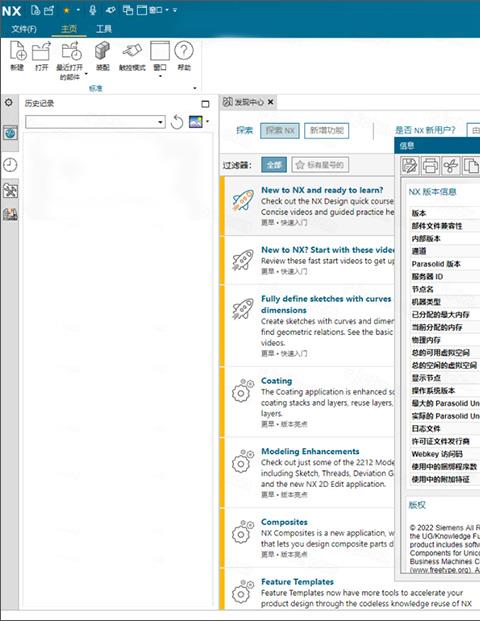Open a part with the Open icon
The image size is (480, 621).
click(41, 51)
